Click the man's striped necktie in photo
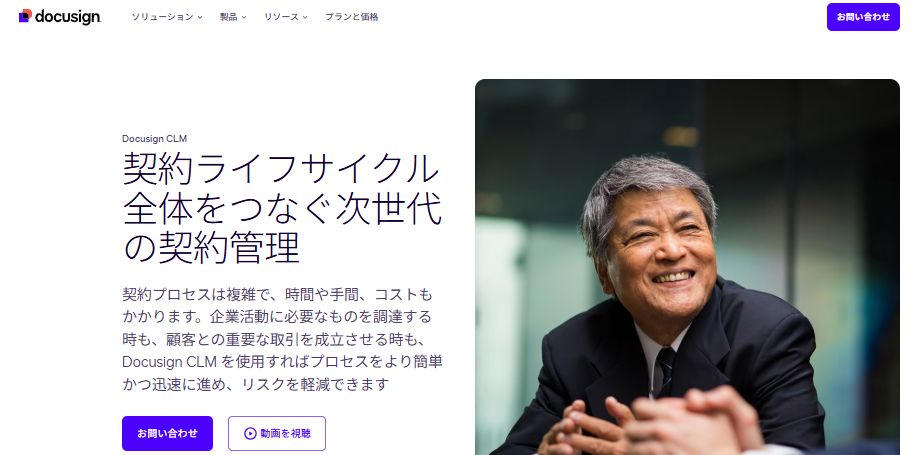 coord(665,372)
